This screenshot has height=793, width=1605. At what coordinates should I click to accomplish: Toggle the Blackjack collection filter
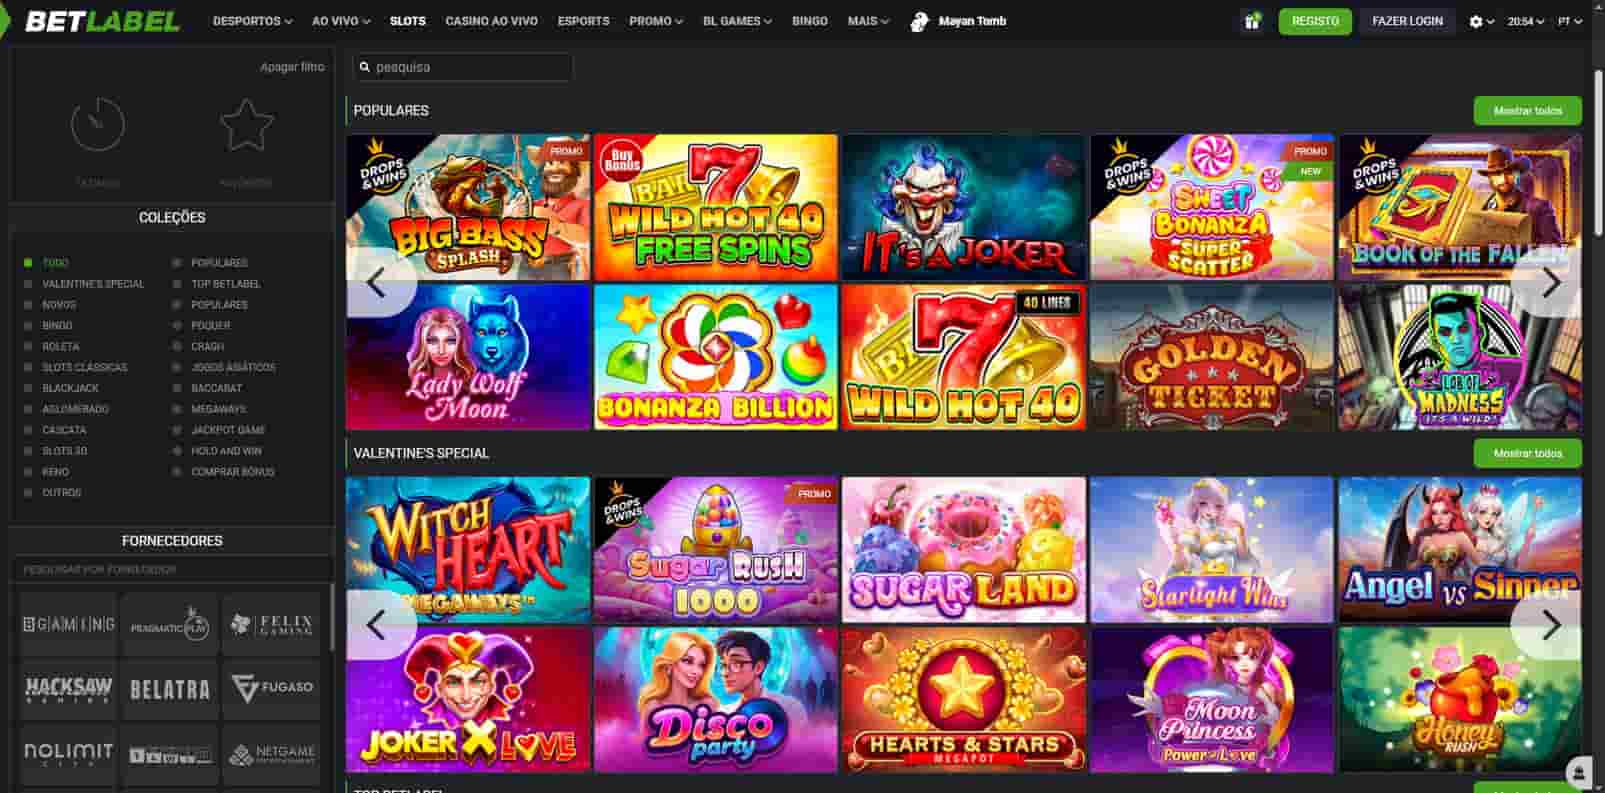[x=70, y=388]
